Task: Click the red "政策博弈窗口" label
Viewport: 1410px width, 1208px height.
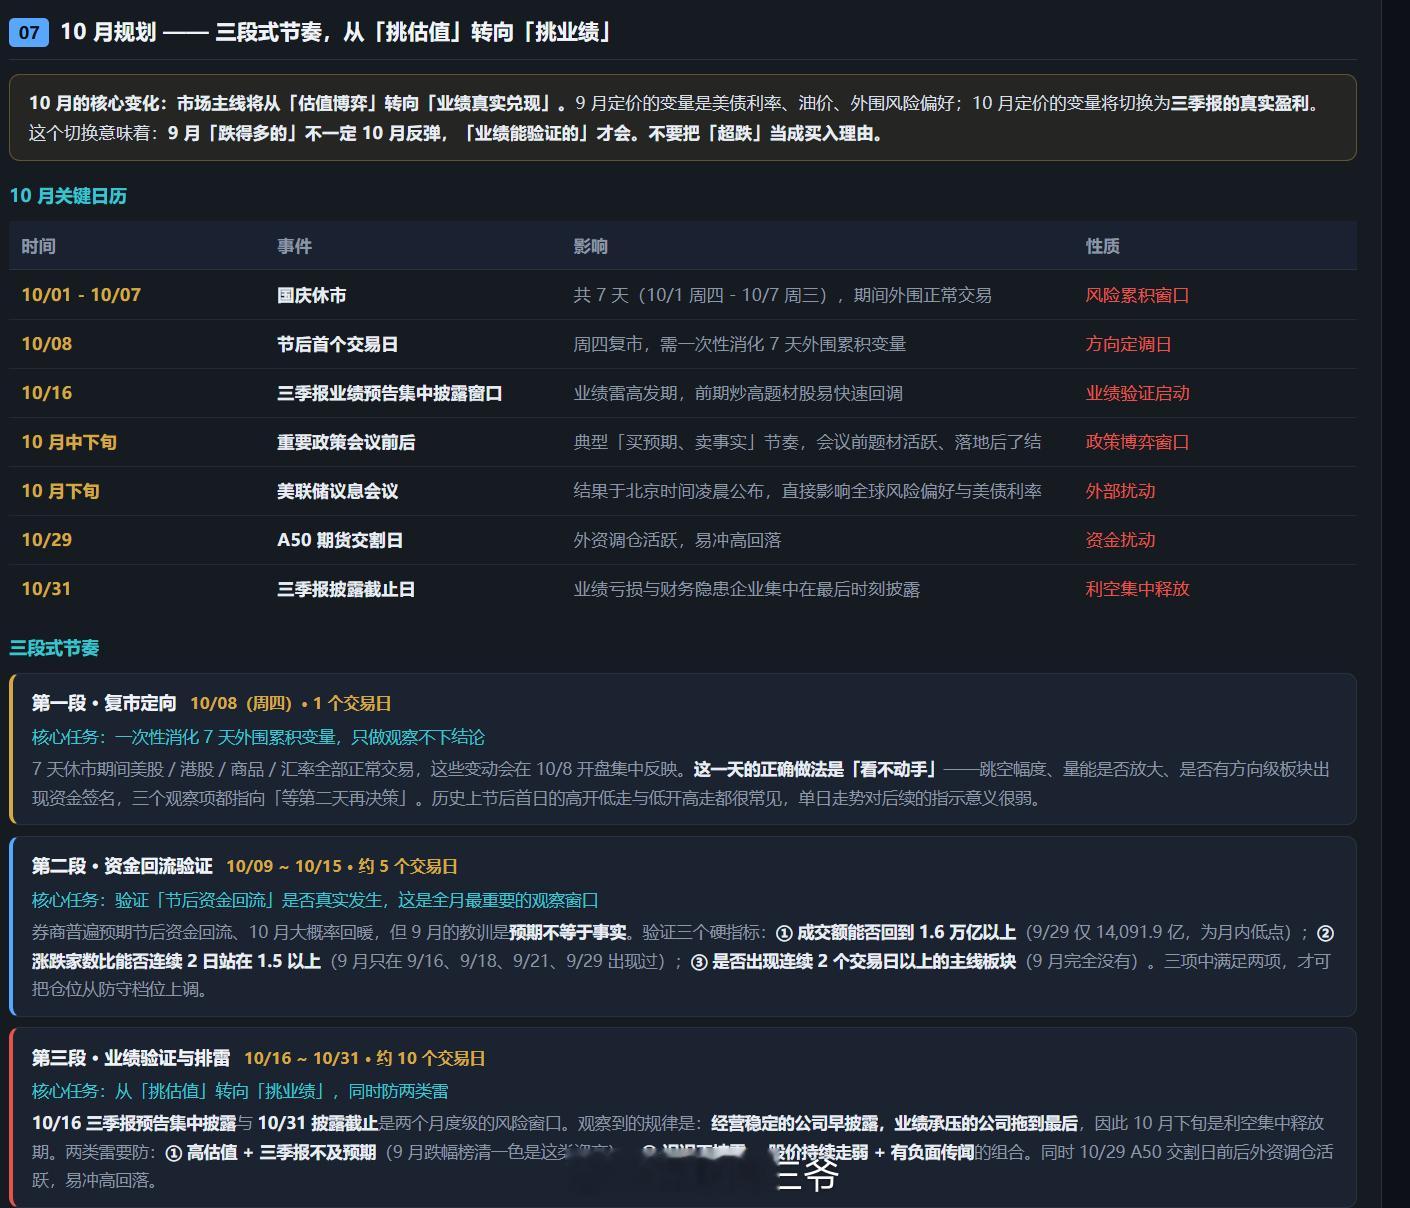Action: [1138, 442]
